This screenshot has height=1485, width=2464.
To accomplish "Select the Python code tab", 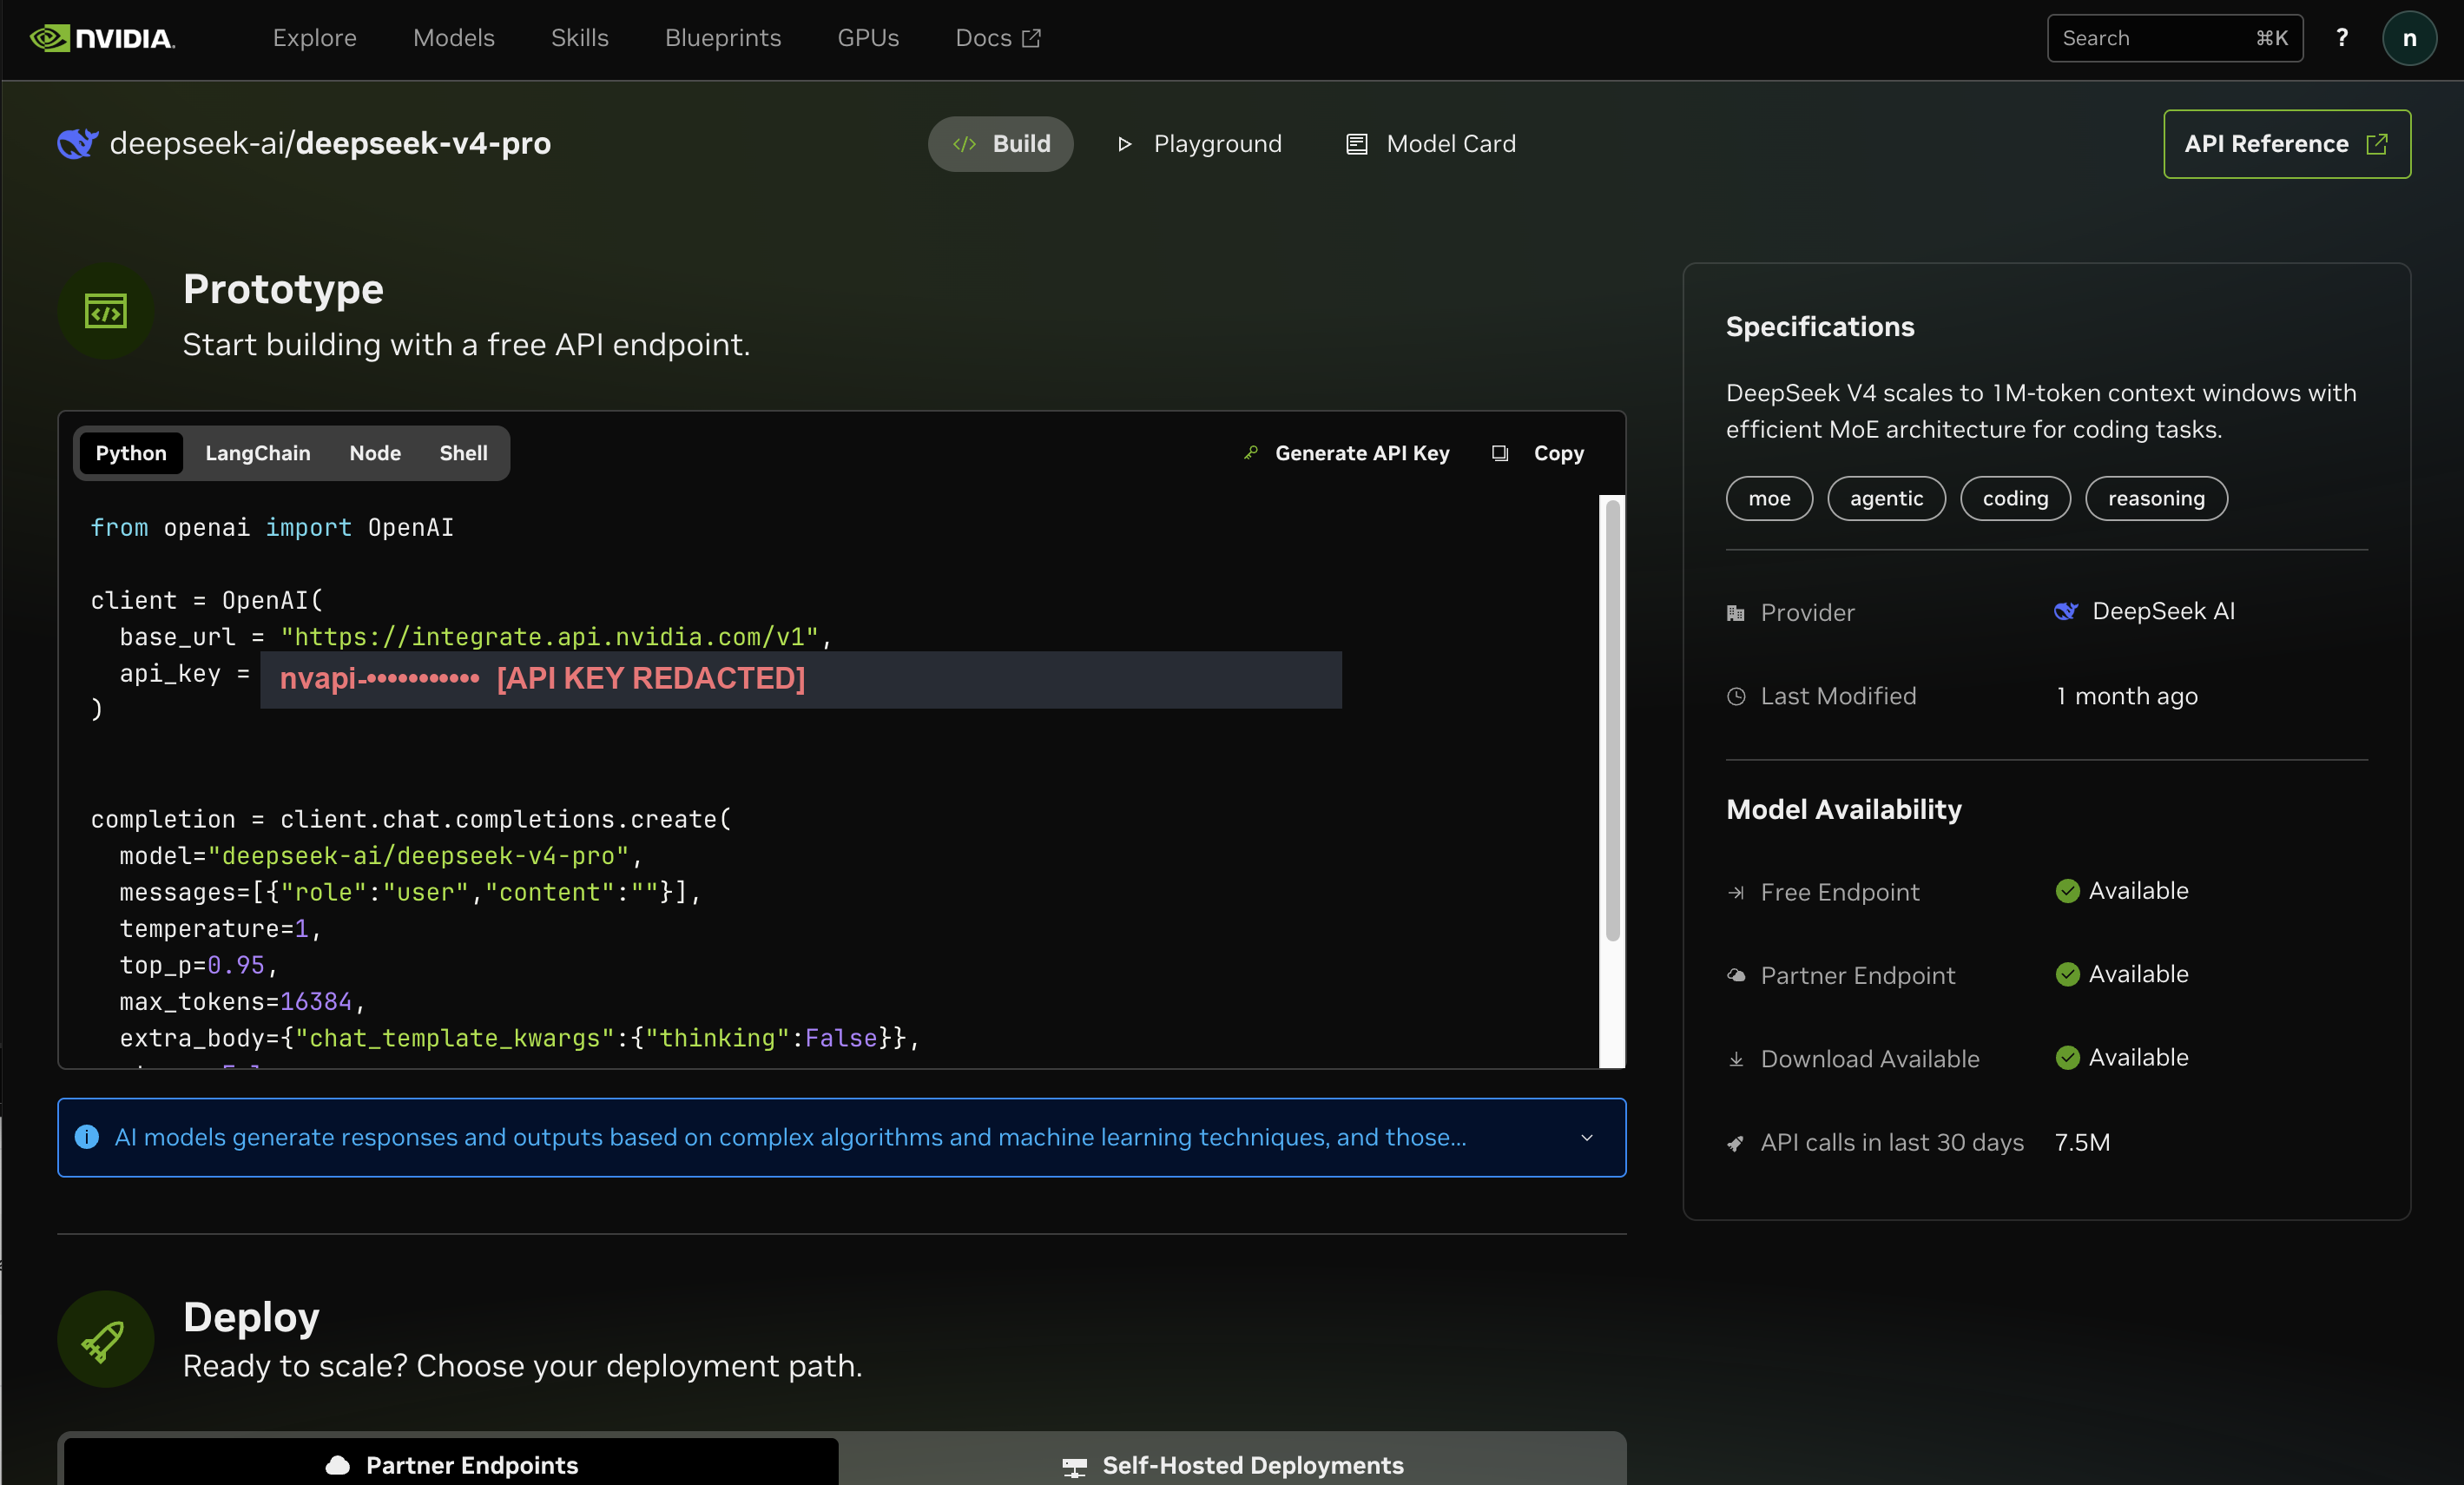I will [131, 453].
